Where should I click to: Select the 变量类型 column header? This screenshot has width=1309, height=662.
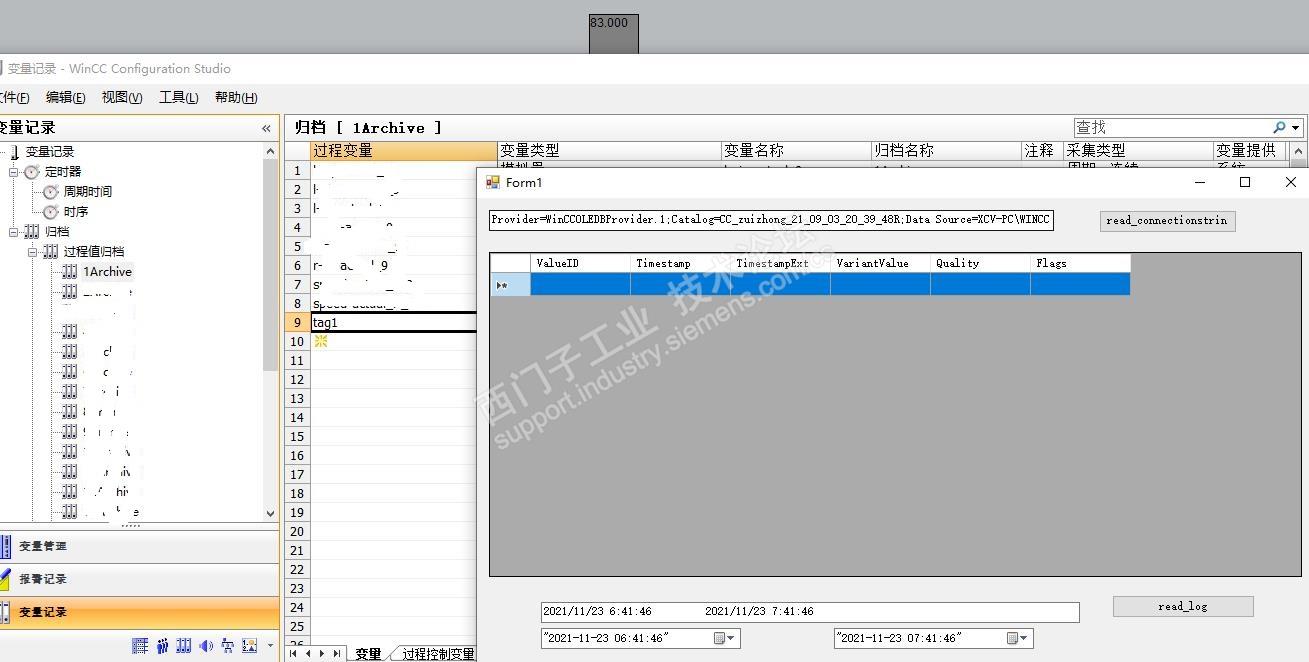point(609,151)
